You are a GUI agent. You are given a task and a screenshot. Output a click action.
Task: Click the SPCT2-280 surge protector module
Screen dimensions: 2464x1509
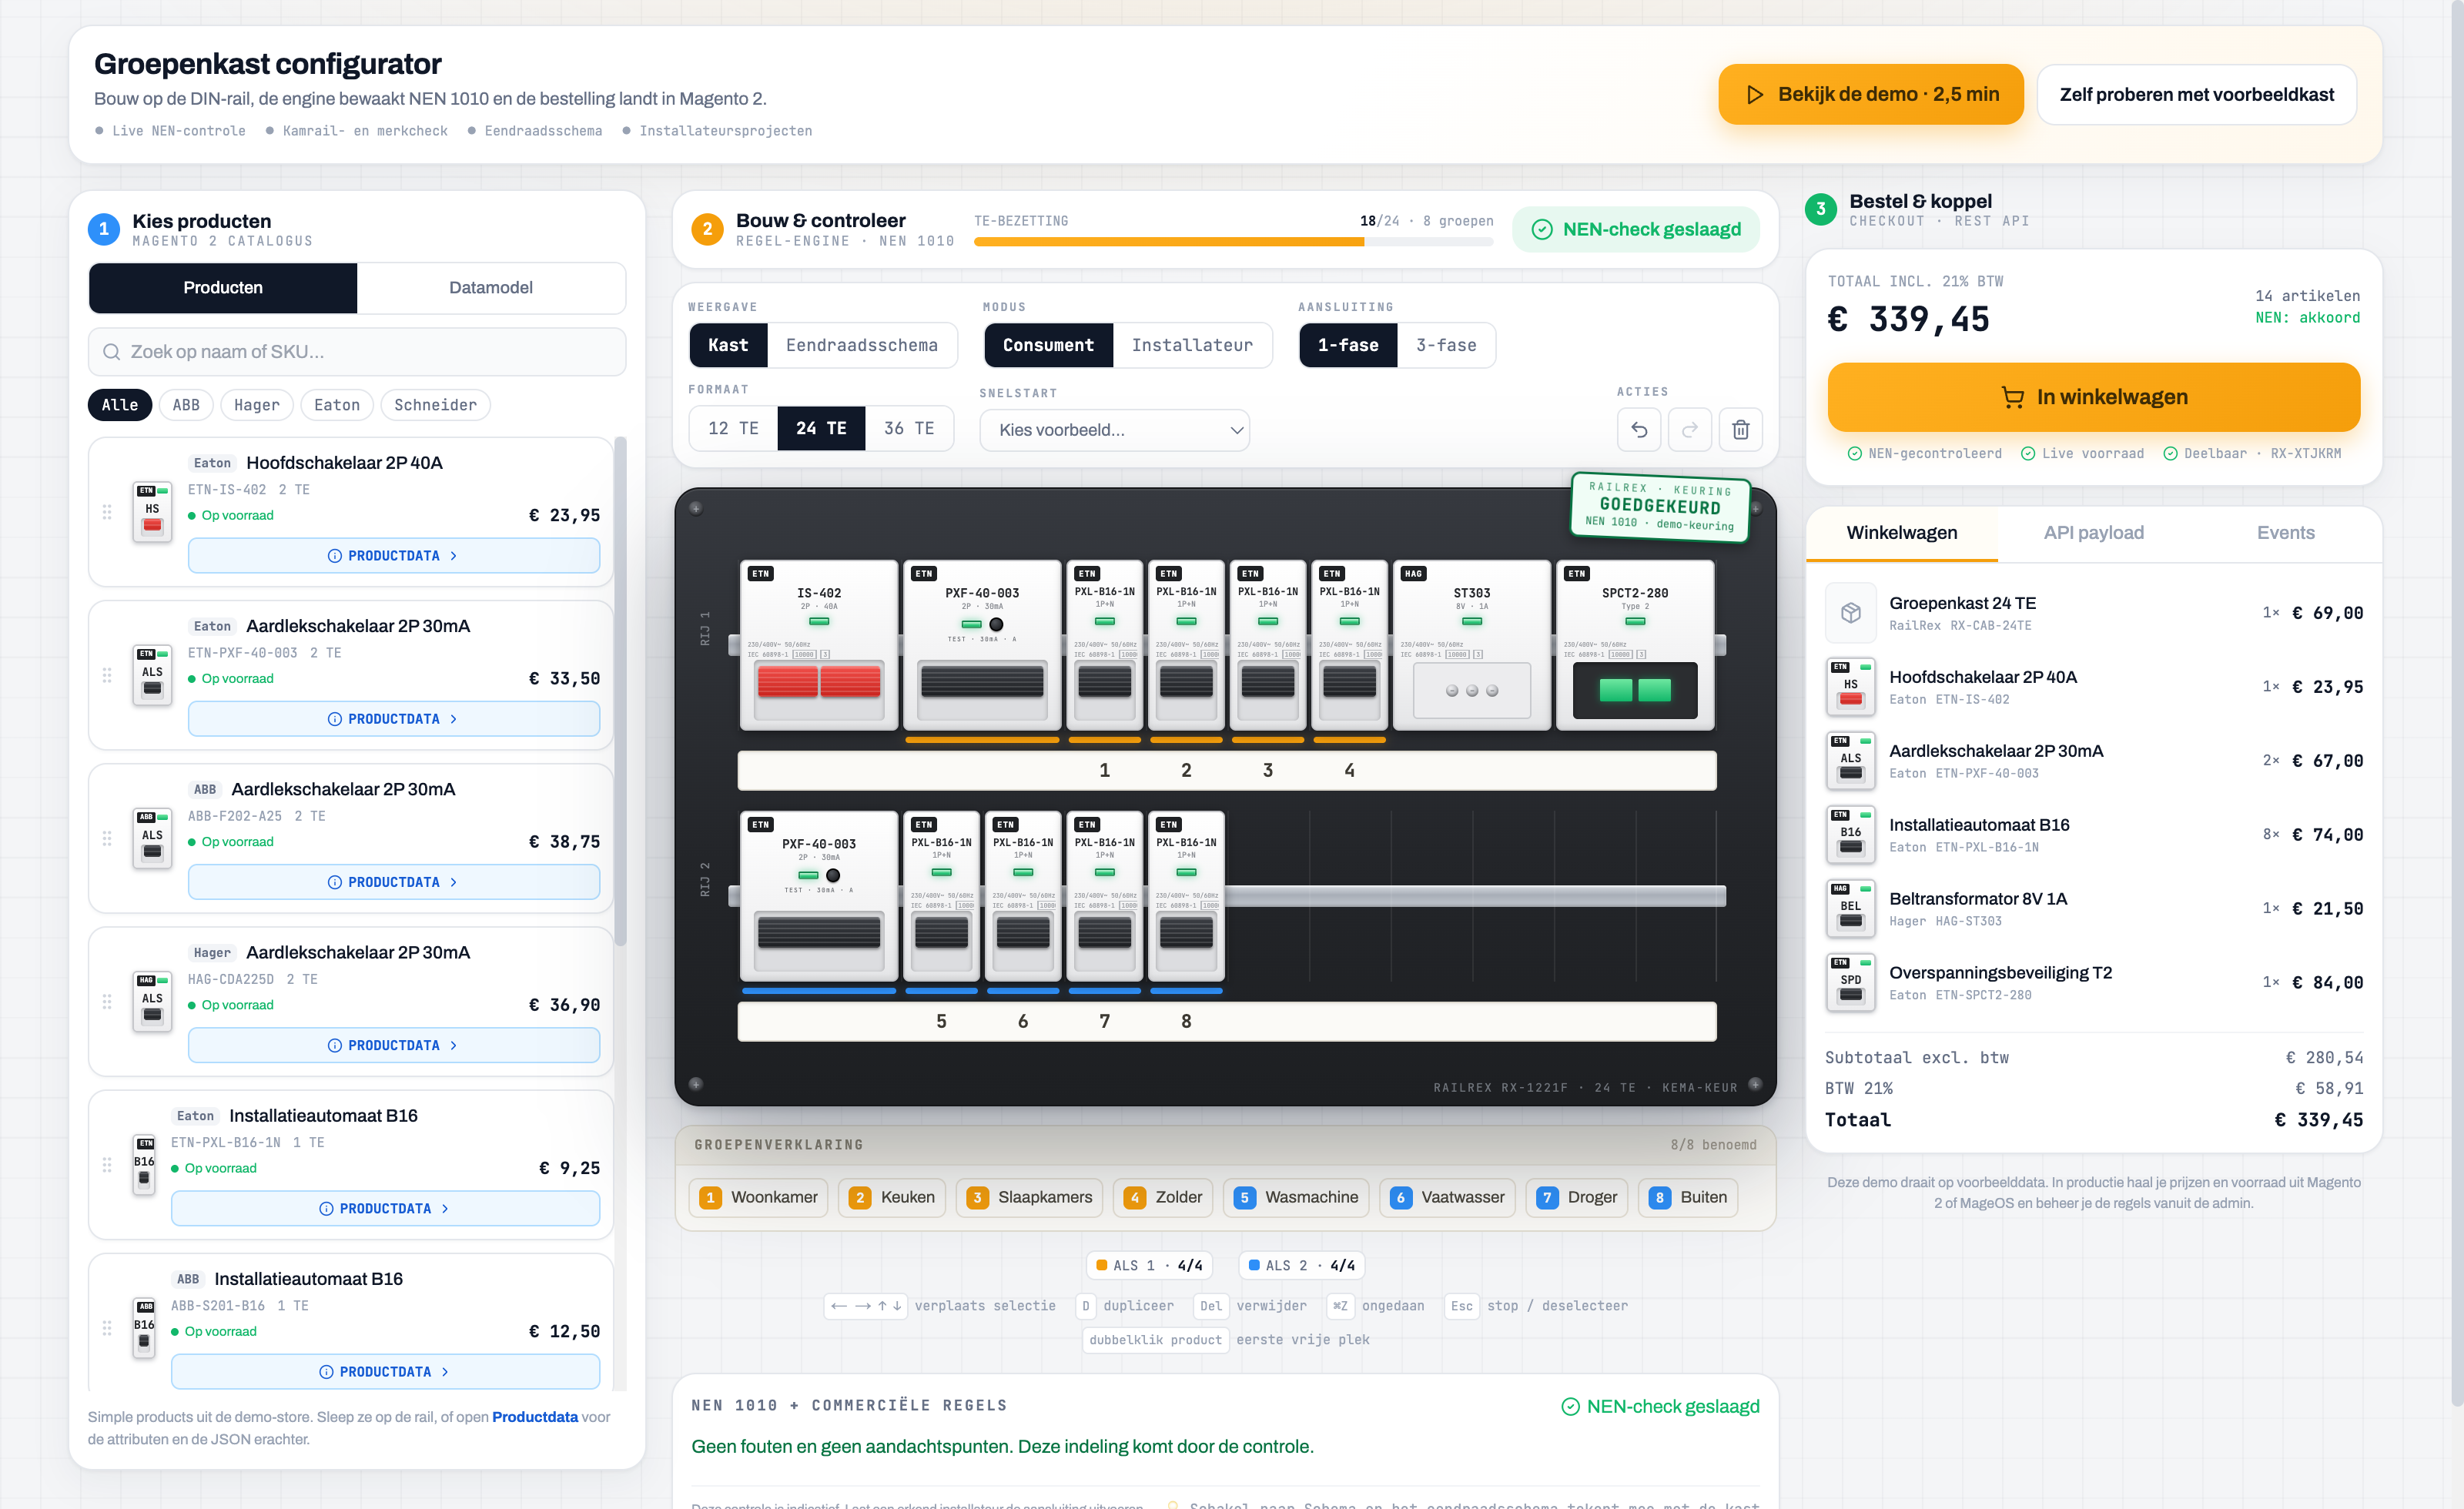coord(1635,645)
